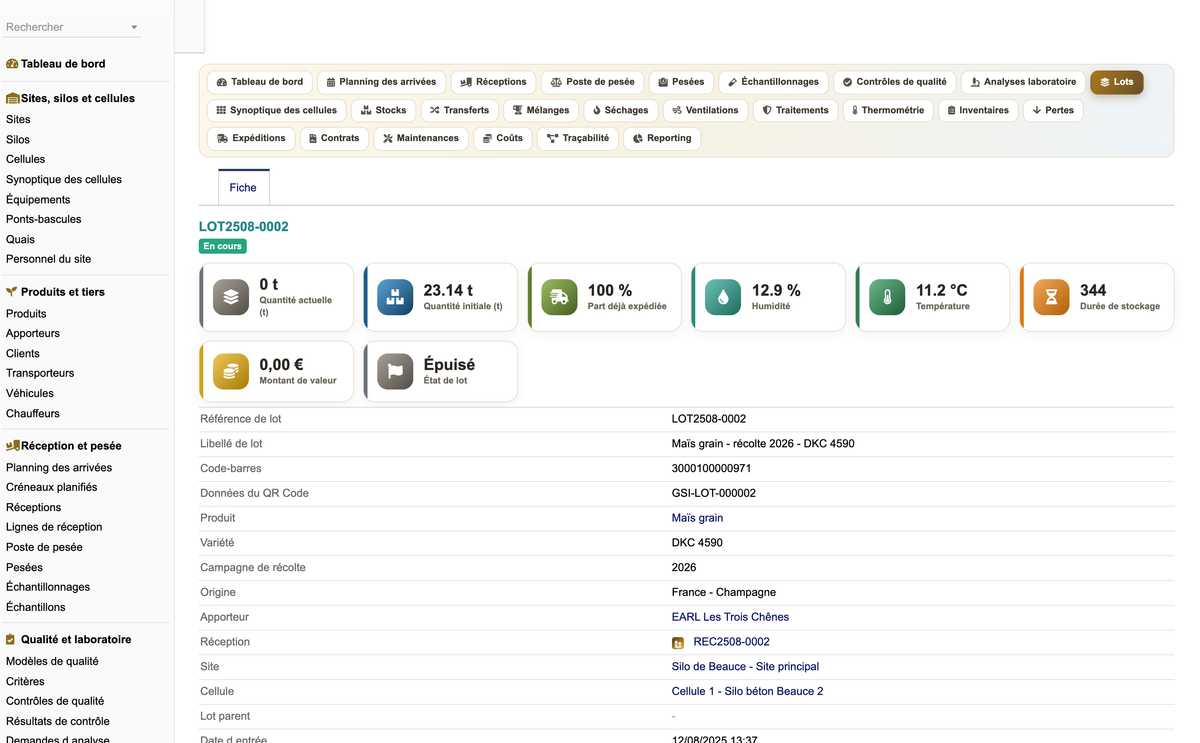Open Cellule 1 - Silo béton Beauce 2 link
The image size is (1200, 743).
click(747, 692)
